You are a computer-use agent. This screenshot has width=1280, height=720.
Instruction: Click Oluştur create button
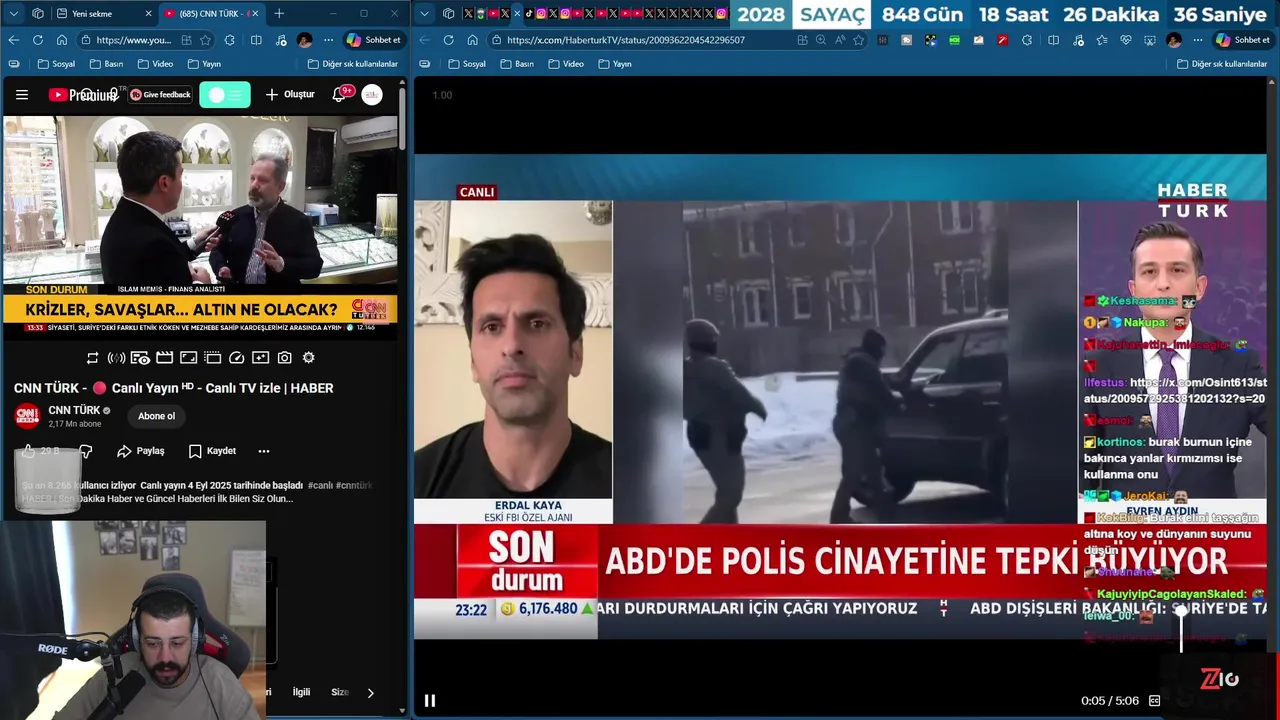click(x=290, y=95)
